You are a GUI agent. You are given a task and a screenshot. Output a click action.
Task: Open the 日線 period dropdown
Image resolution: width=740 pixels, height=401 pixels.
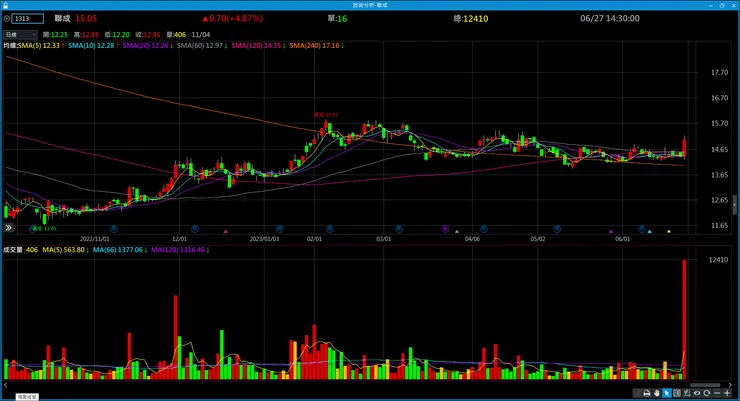pos(20,34)
